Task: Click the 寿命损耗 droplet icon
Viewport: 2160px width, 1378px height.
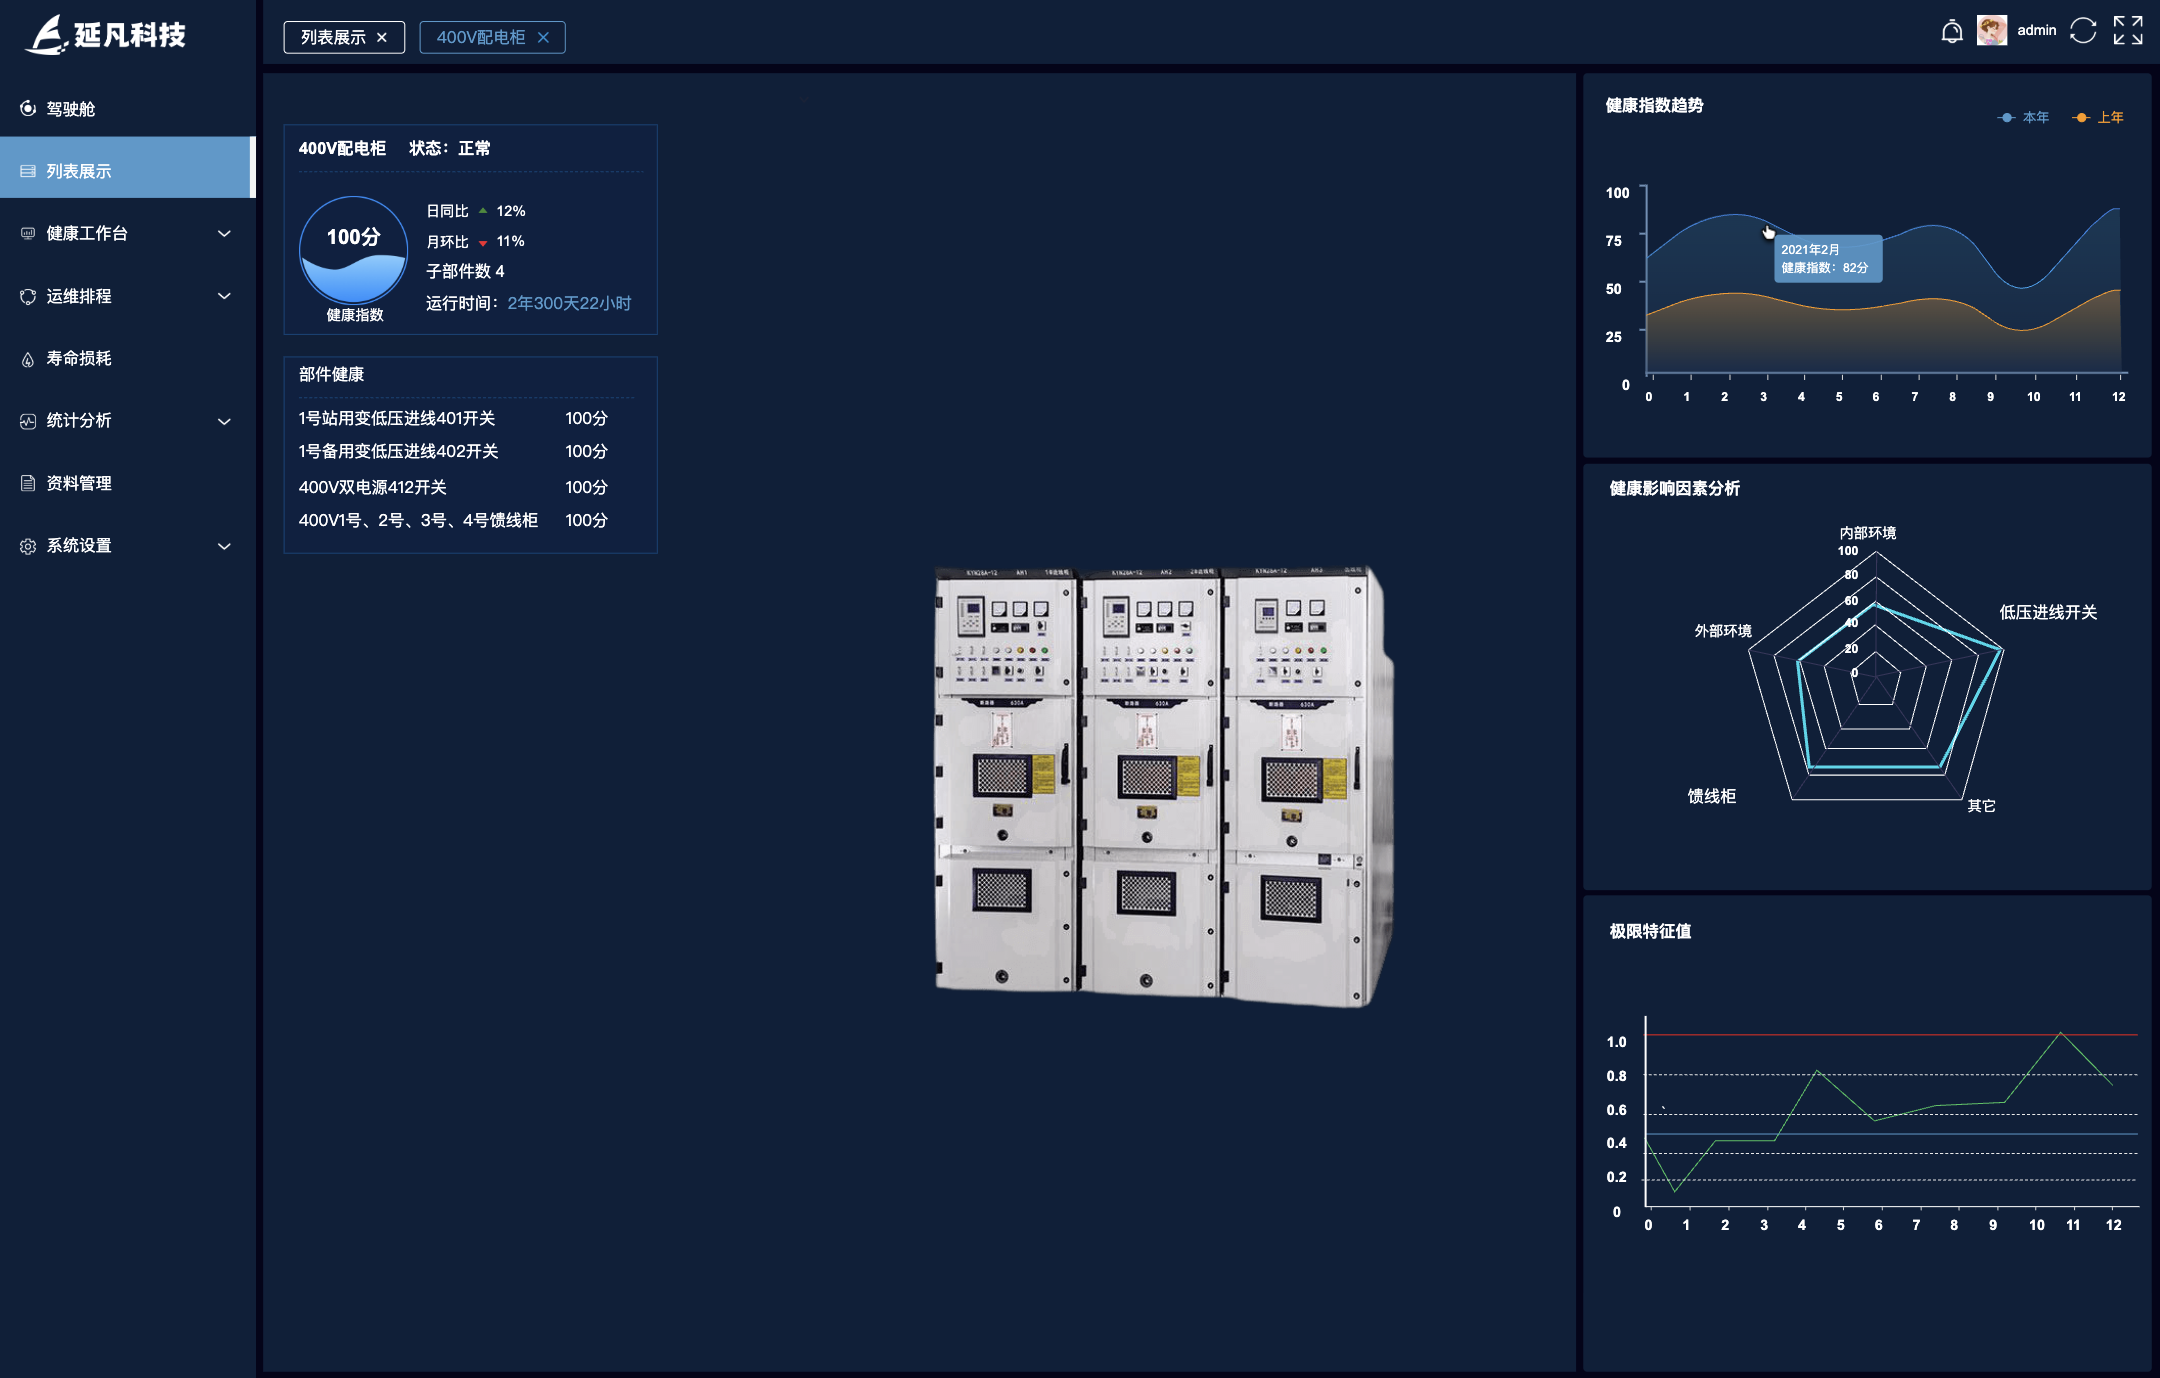Action: 28,359
